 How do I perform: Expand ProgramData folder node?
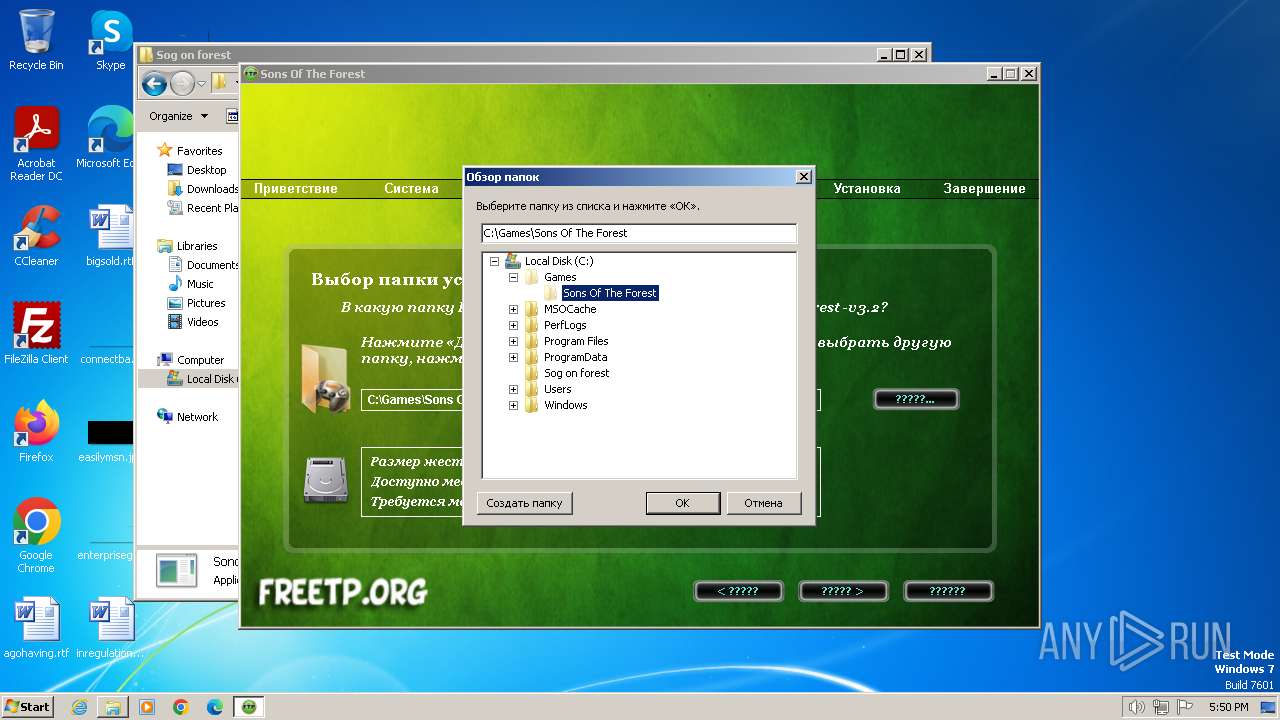pos(513,357)
